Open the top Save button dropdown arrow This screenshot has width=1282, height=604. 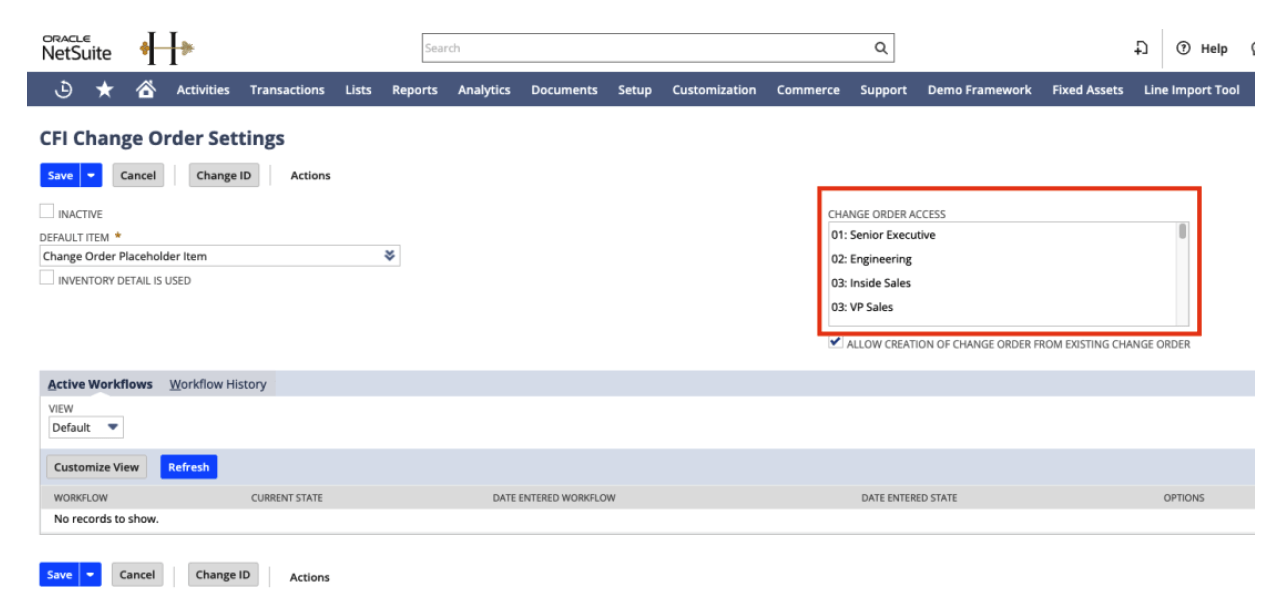(91, 175)
